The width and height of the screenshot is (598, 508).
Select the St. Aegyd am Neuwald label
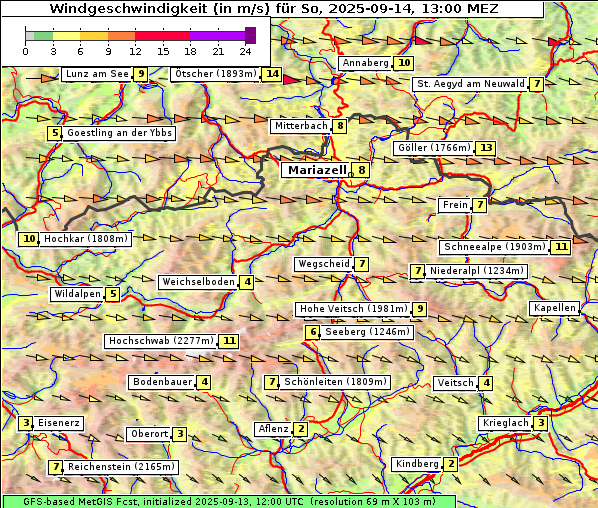(470, 84)
